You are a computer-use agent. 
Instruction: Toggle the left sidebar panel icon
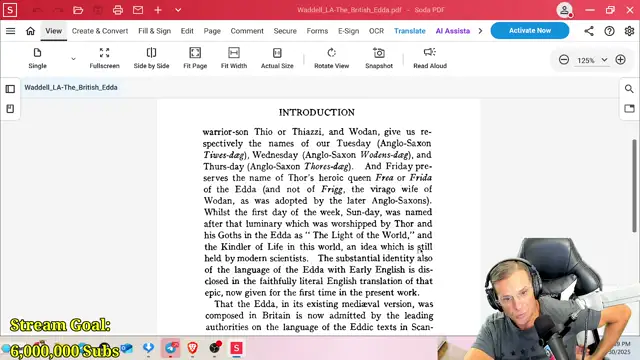[x=10, y=89]
